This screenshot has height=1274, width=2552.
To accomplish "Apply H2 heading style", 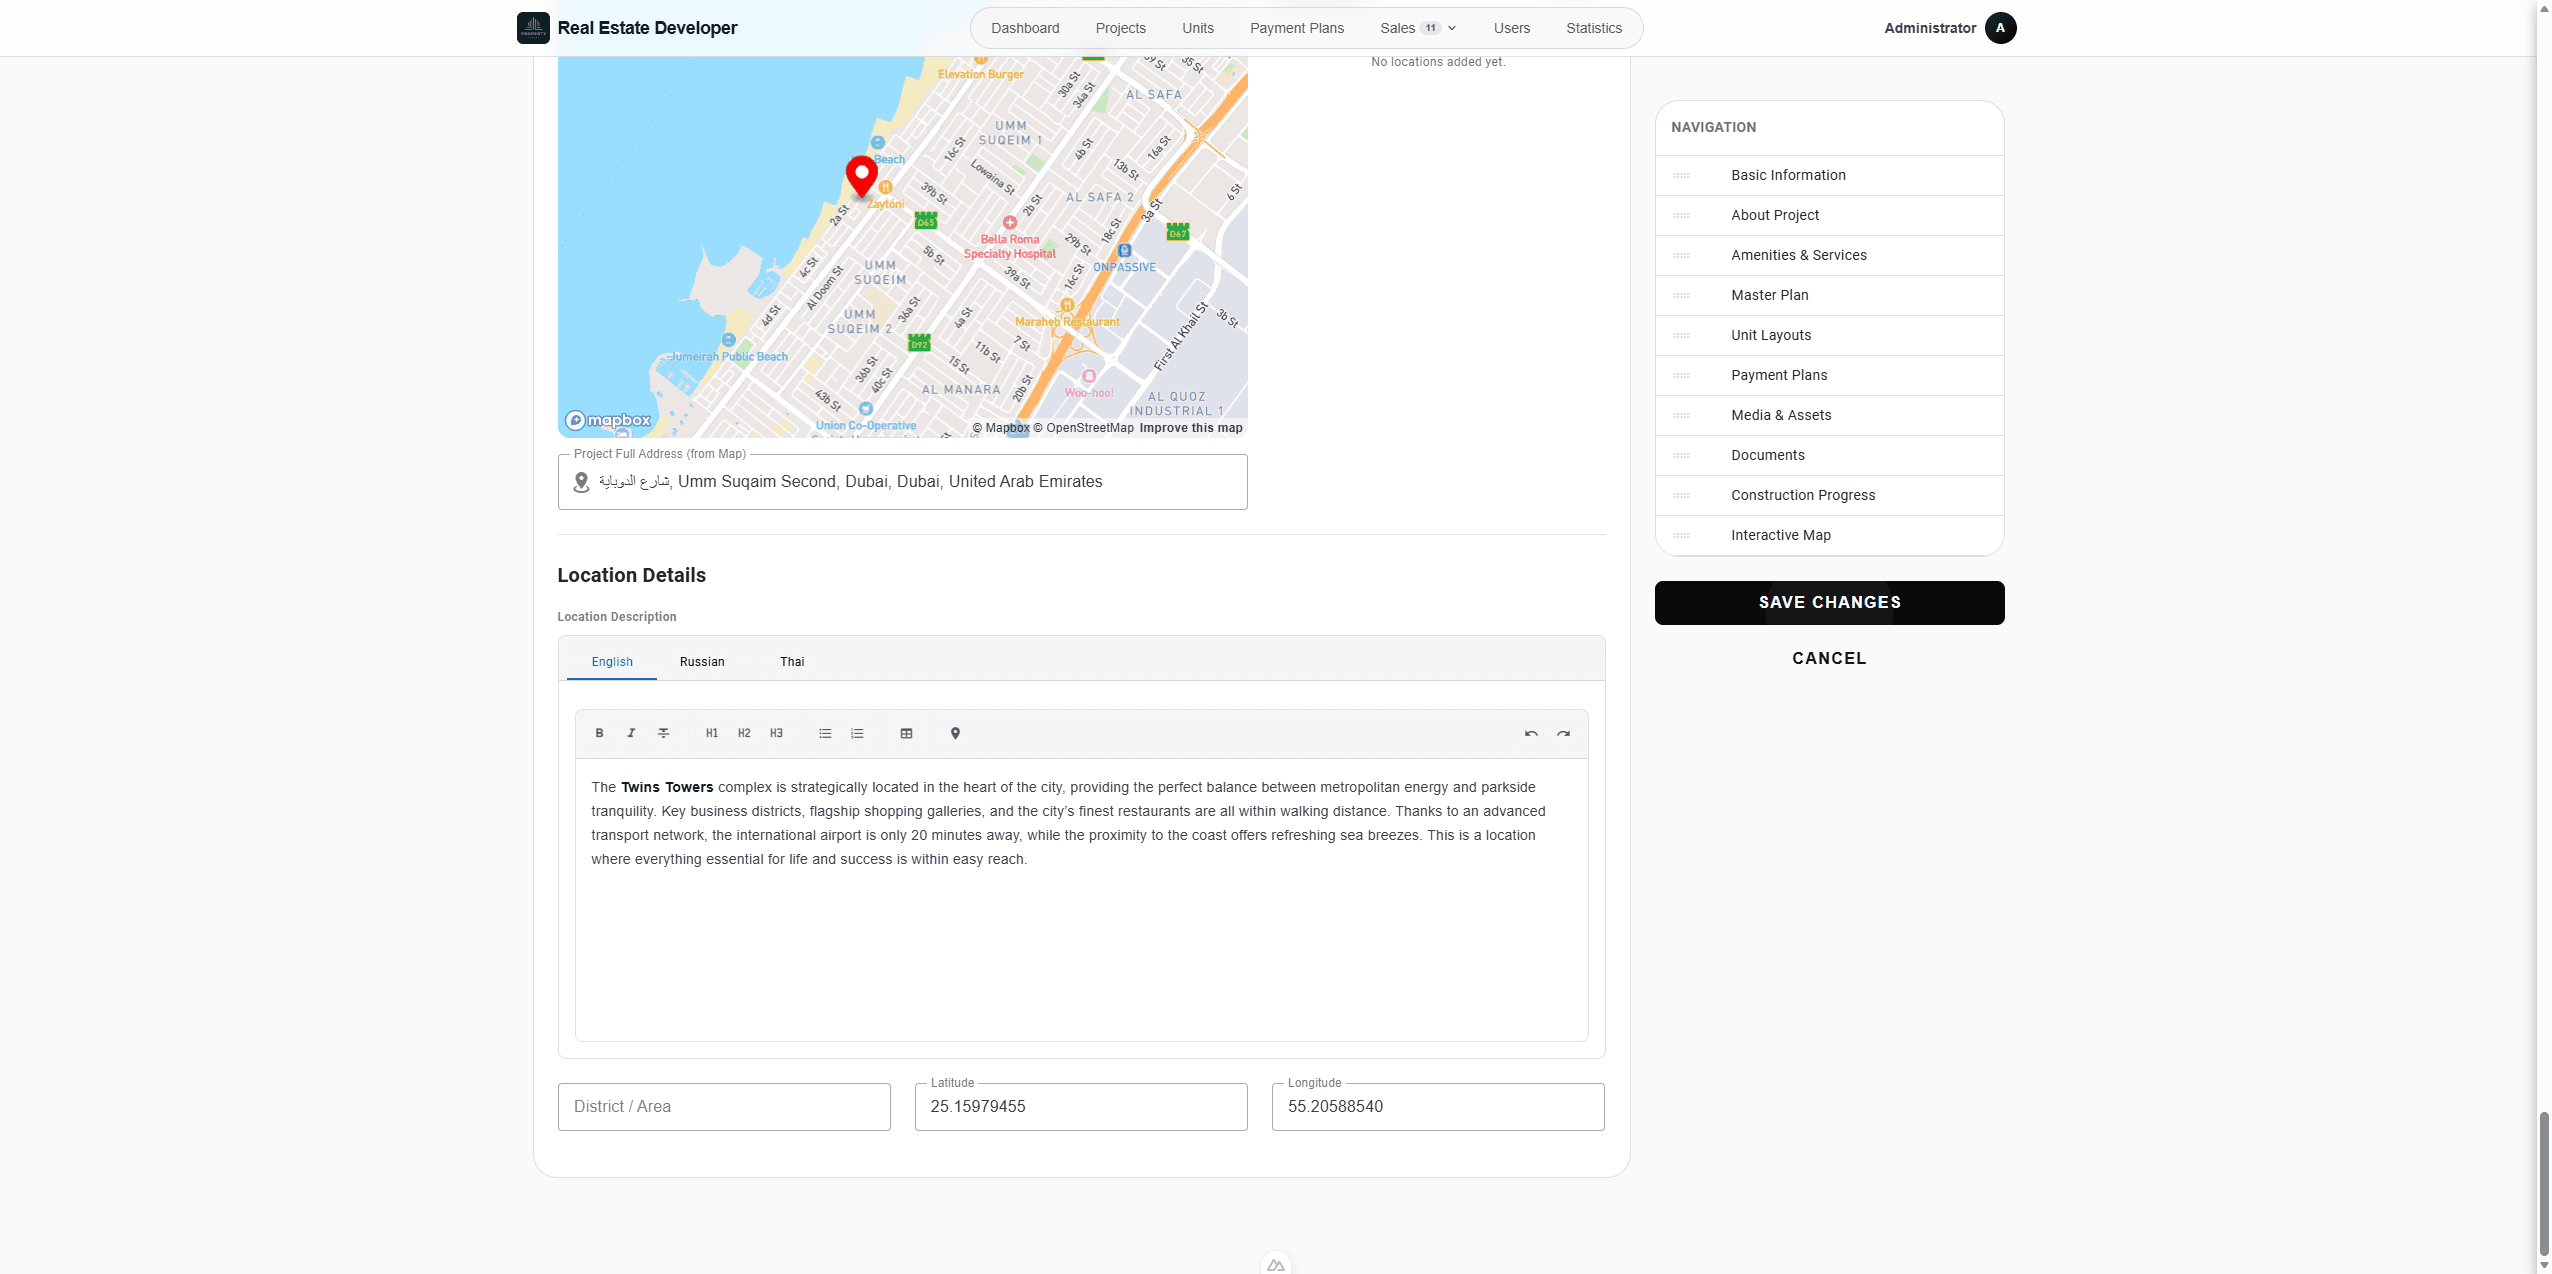I will (x=744, y=733).
